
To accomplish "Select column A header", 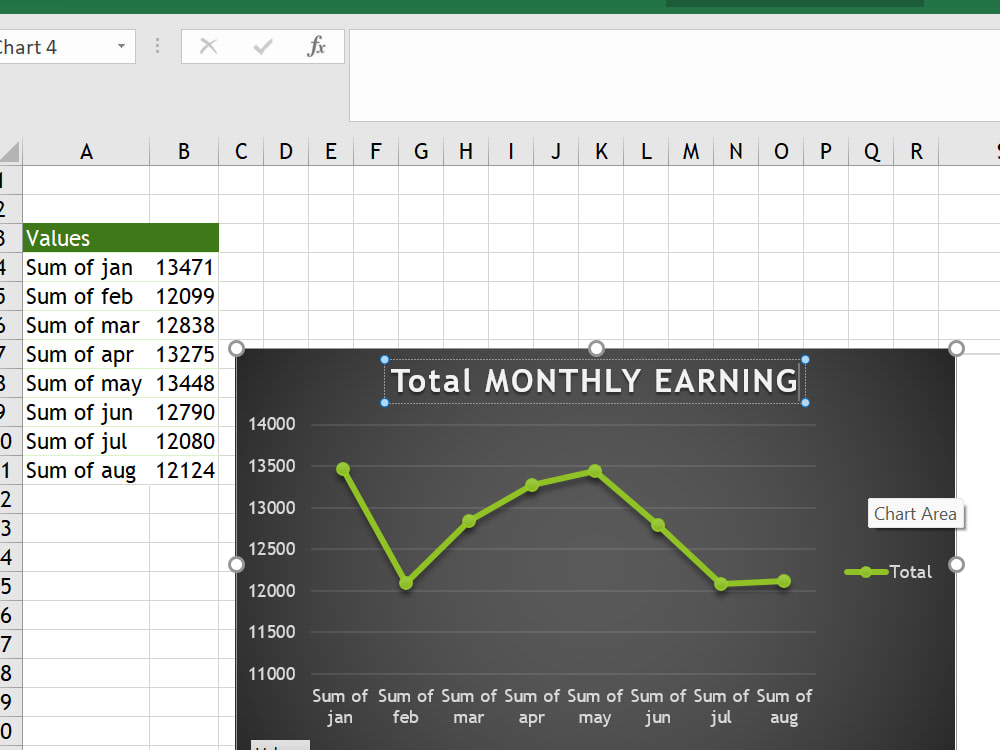I will (86, 151).
